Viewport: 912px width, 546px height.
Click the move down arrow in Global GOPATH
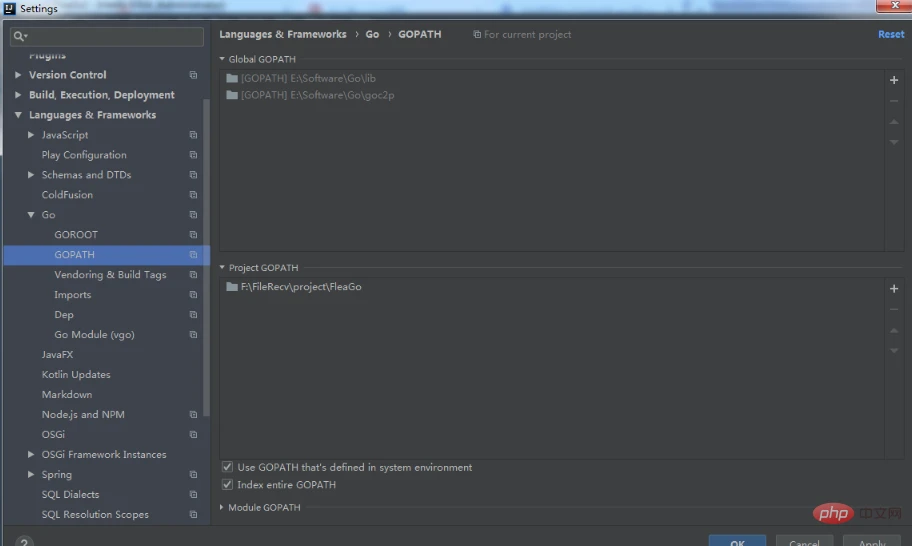(894, 142)
